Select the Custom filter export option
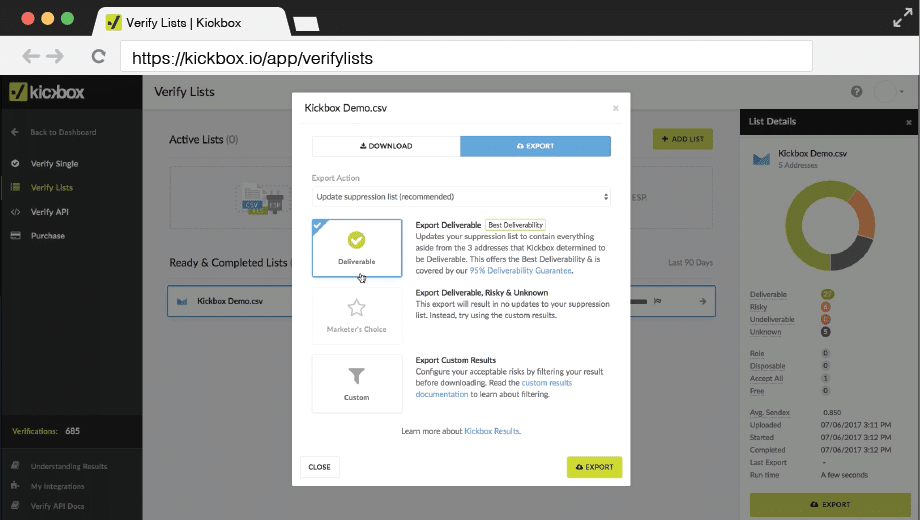The width and height of the screenshot is (920, 520). pyautogui.click(x=357, y=384)
